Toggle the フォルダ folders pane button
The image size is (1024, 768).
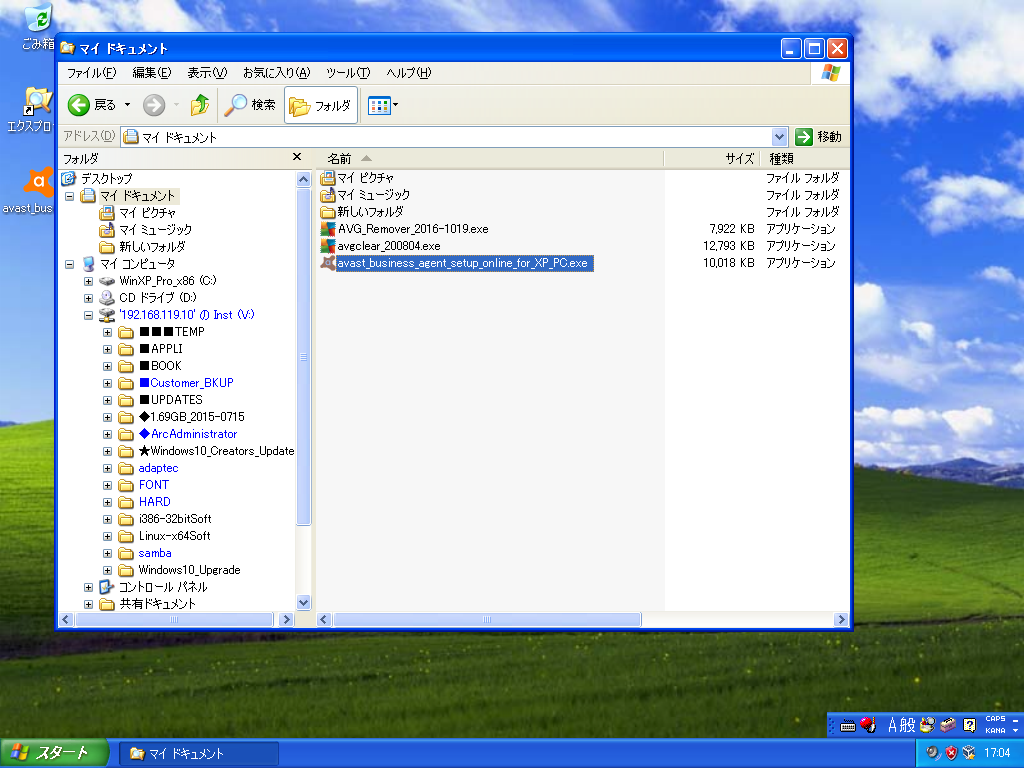pyautogui.click(x=321, y=105)
